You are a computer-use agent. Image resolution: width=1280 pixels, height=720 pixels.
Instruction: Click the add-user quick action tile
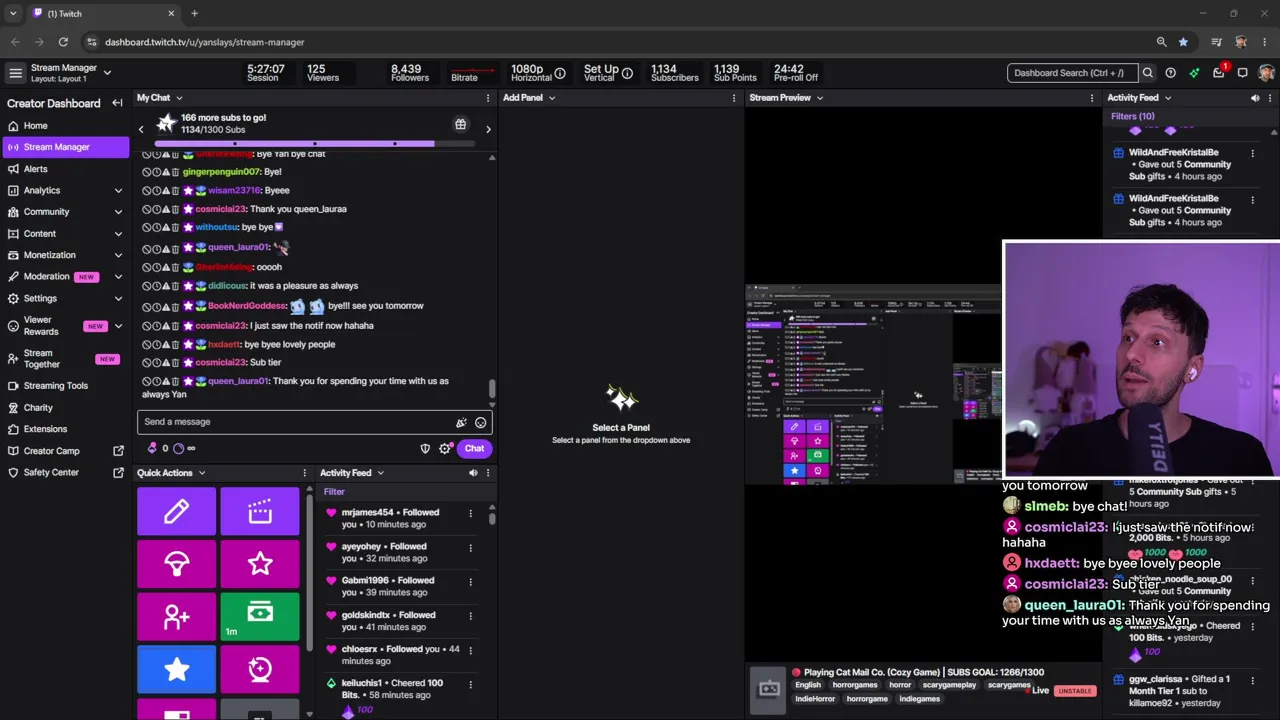coord(176,617)
